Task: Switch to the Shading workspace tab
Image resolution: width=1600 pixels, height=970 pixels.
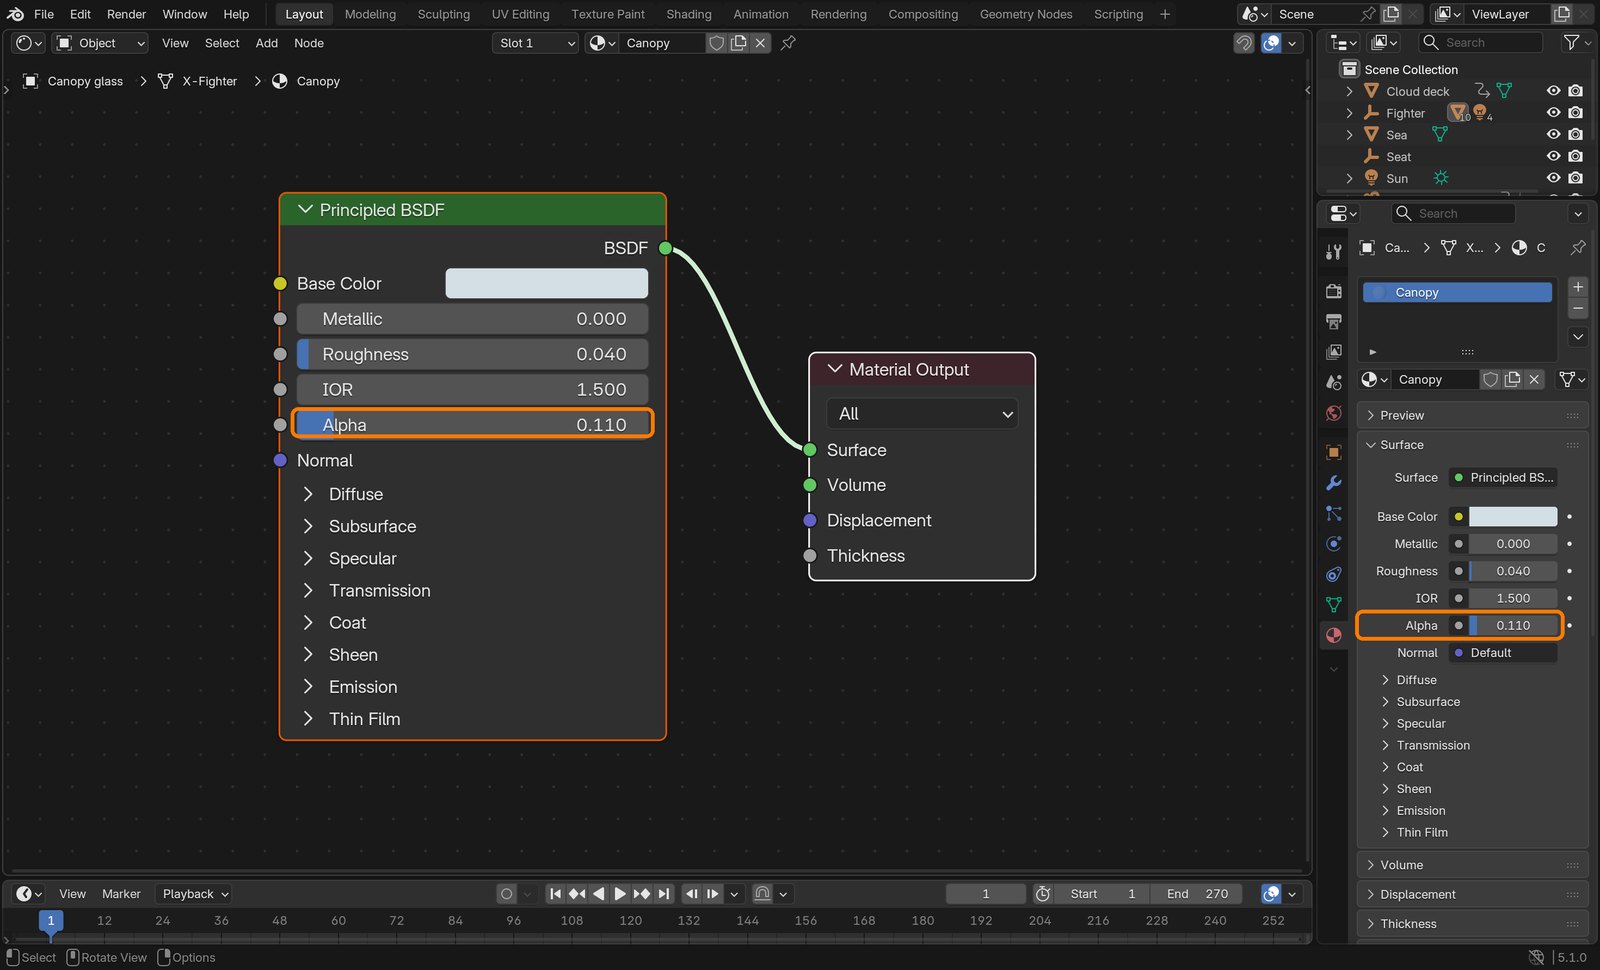Action: pos(689,14)
